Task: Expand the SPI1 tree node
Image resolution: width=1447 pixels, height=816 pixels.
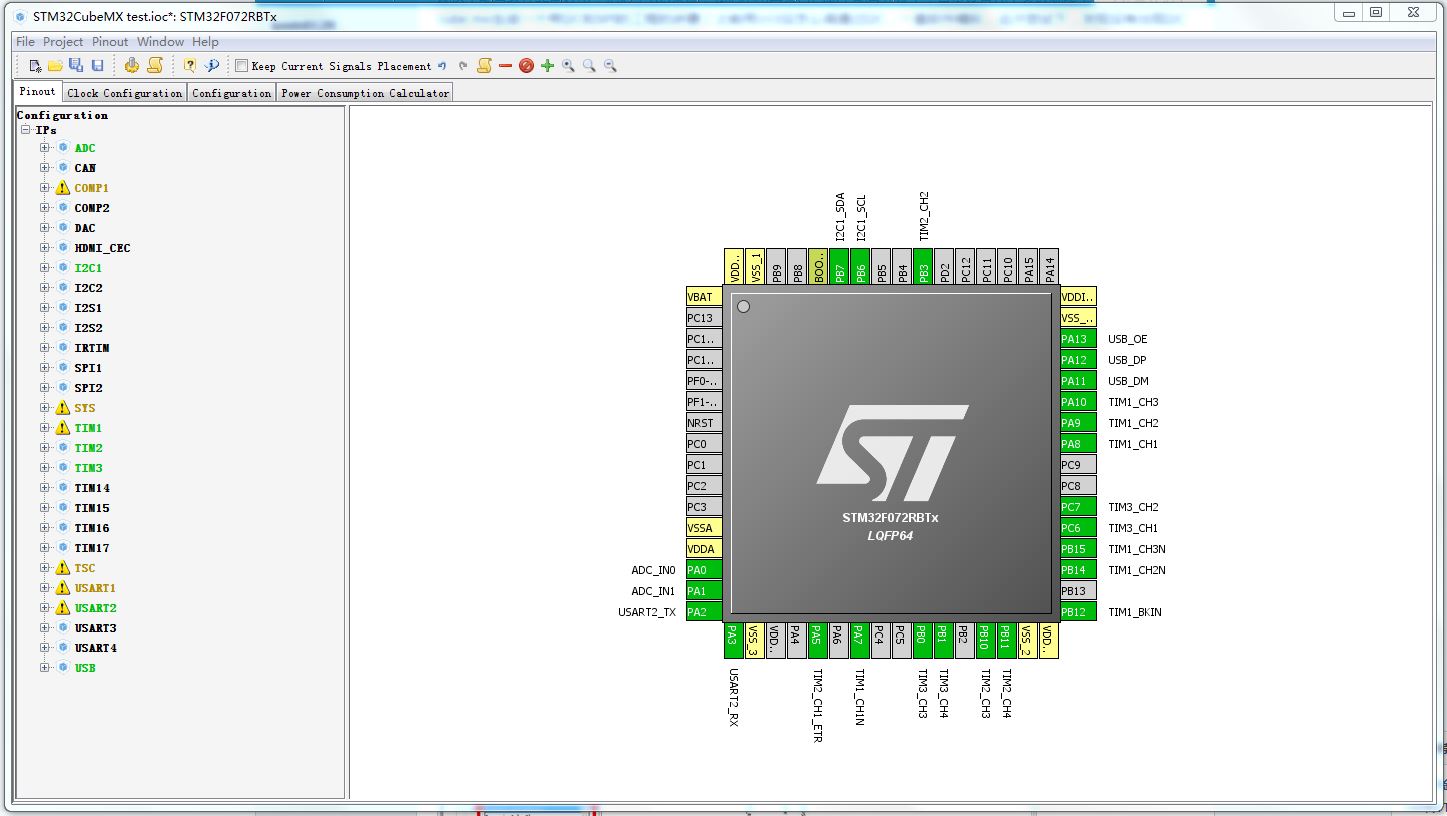Action: click(x=45, y=368)
